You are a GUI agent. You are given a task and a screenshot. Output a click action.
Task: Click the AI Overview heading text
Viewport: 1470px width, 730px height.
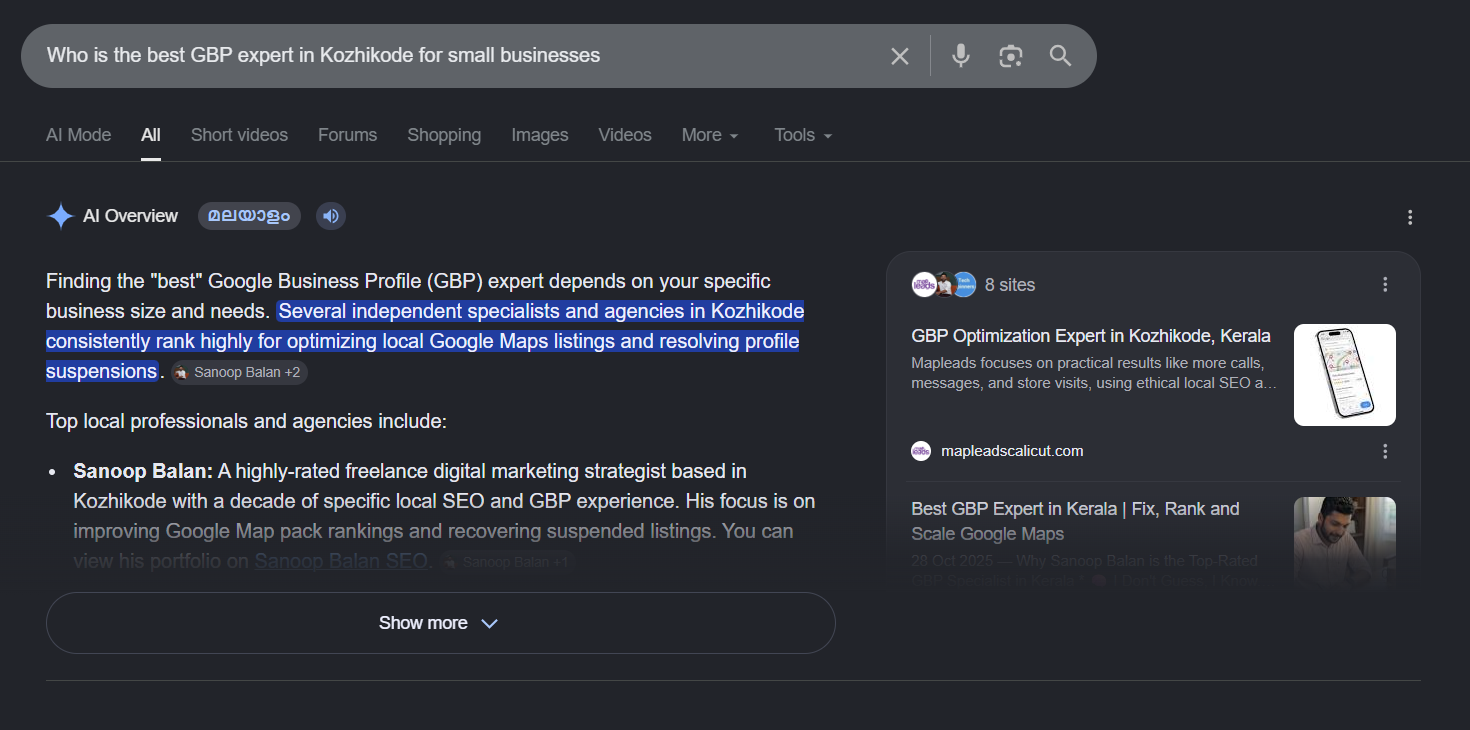[130, 216]
